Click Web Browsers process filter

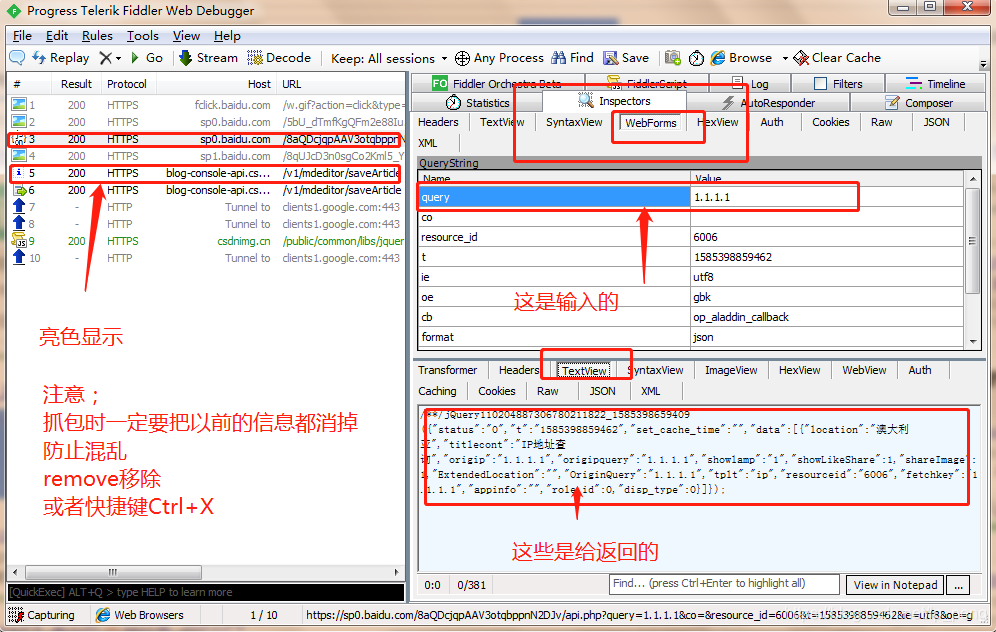click(140, 615)
